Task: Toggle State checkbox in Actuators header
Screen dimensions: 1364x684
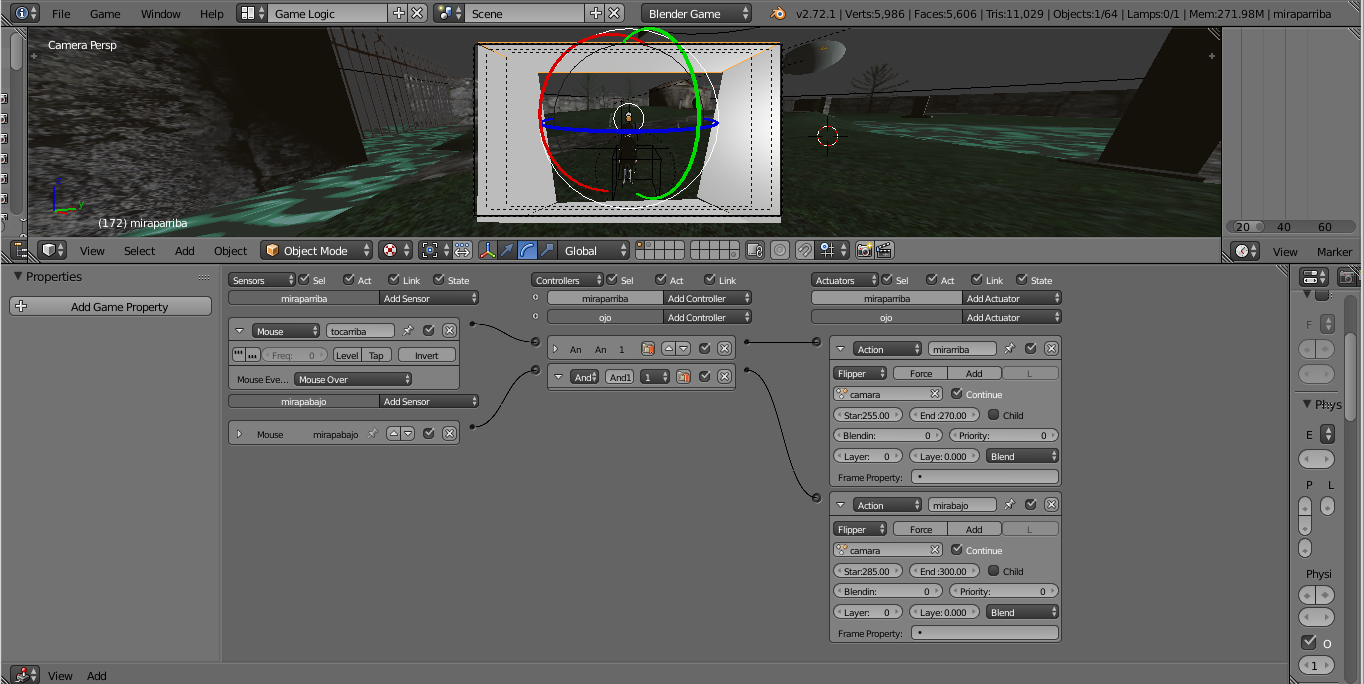Action: click(x=1022, y=280)
